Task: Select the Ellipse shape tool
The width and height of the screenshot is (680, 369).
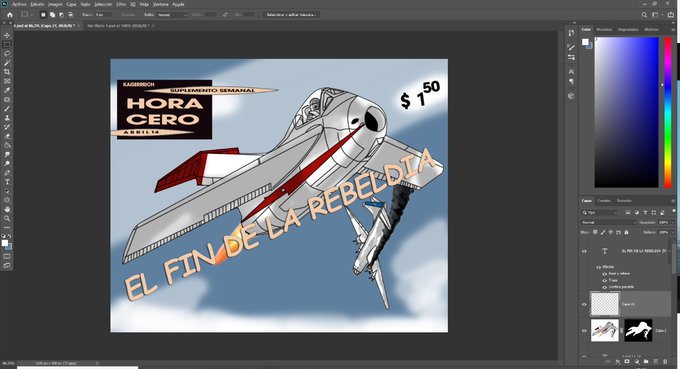Action: coord(7,200)
